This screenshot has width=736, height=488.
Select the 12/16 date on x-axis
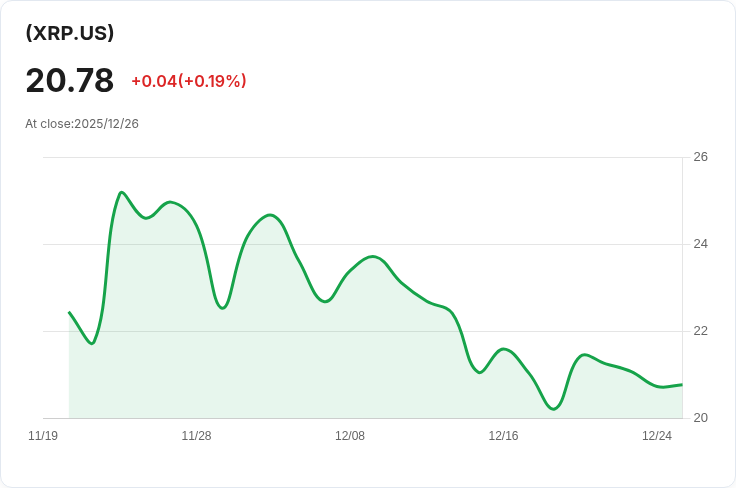[x=503, y=436]
